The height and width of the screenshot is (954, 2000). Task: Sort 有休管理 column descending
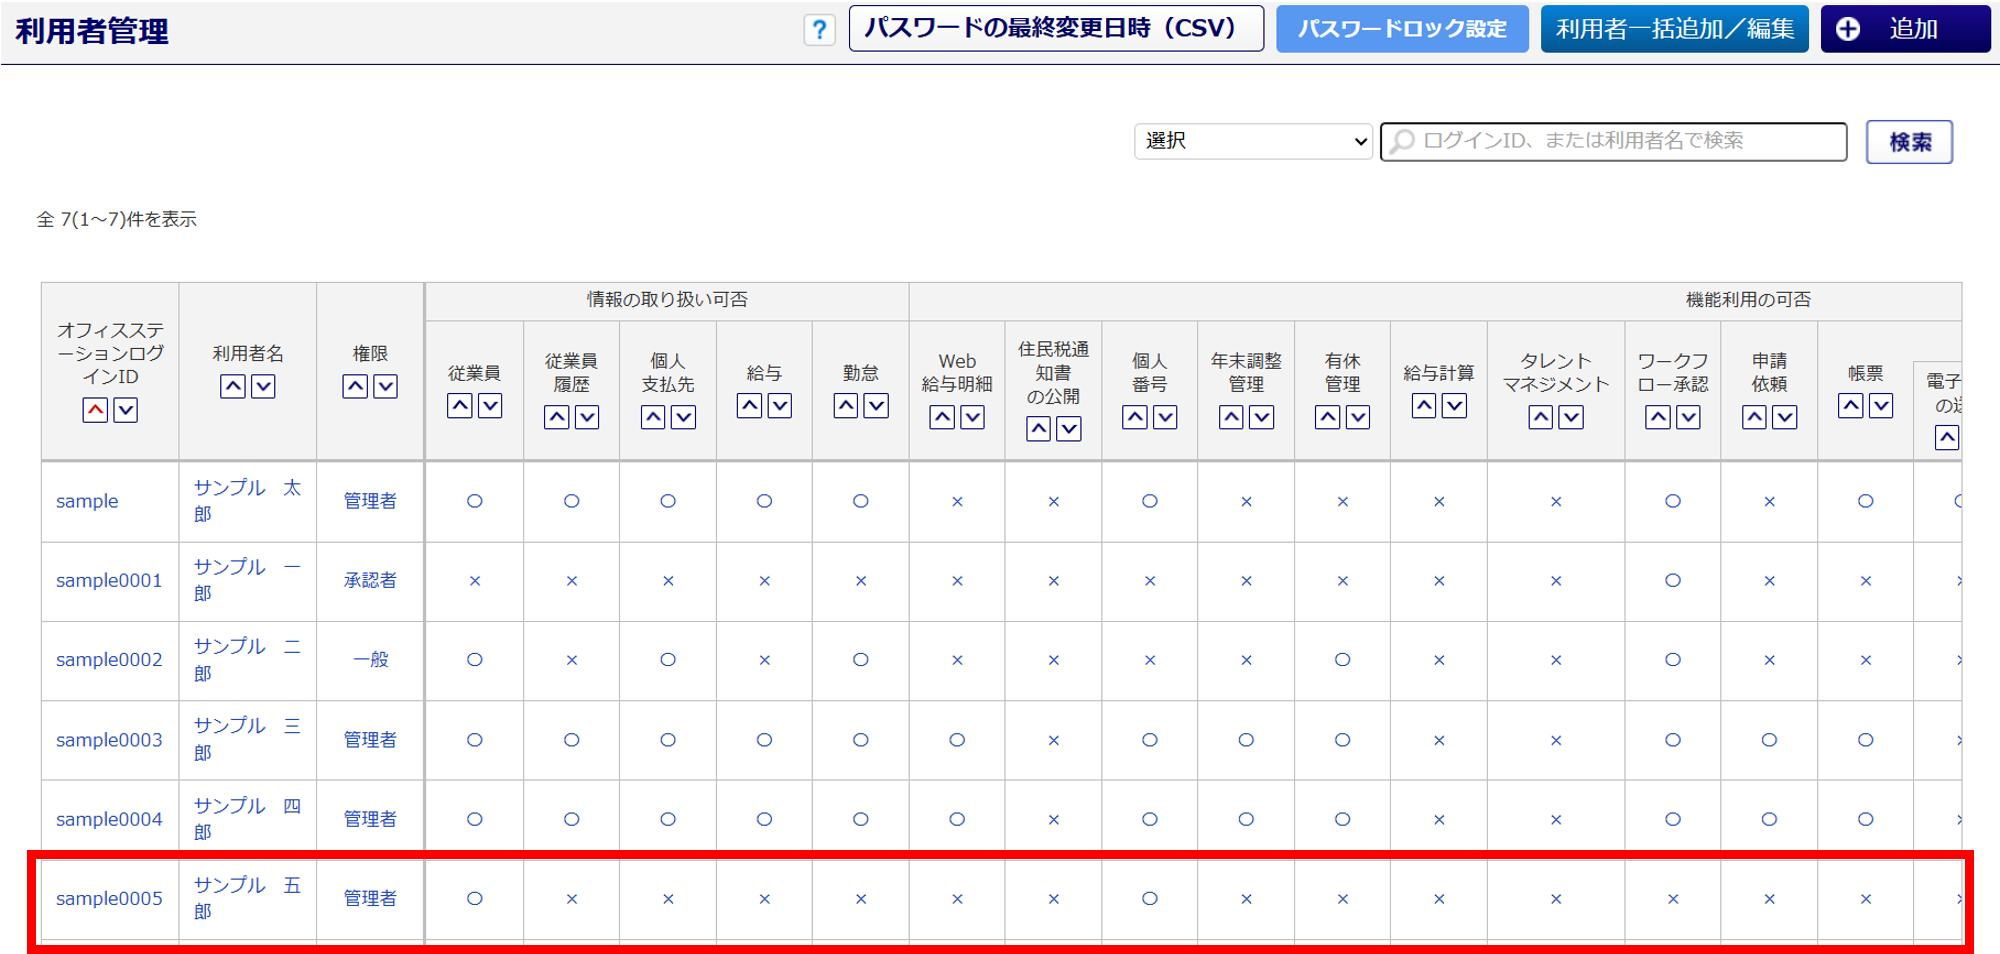coord(1357,418)
